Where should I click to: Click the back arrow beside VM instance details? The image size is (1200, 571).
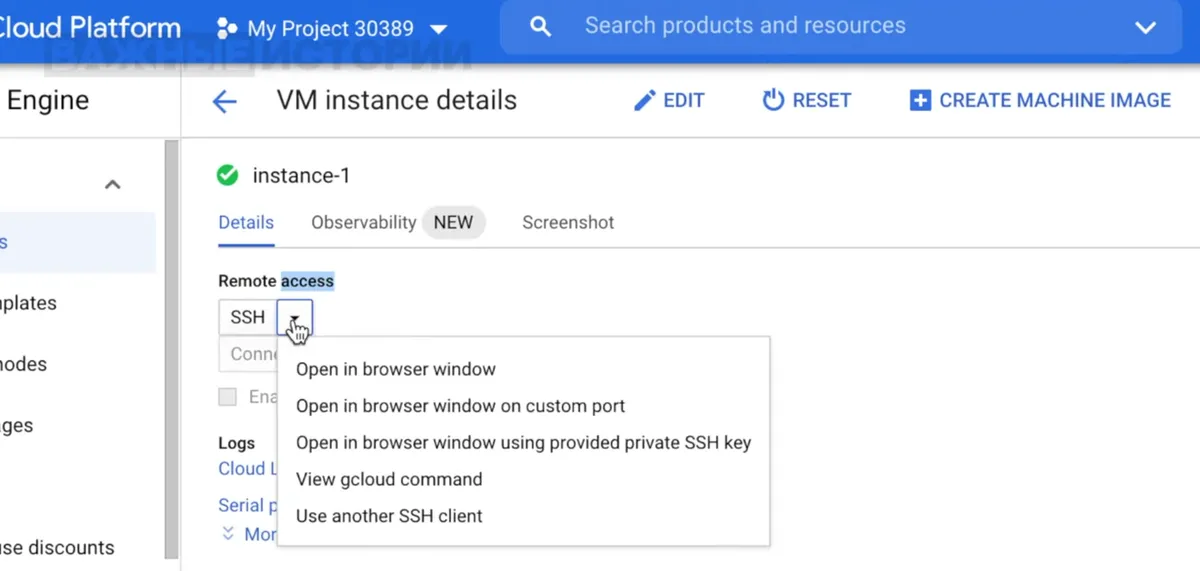click(x=225, y=101)
